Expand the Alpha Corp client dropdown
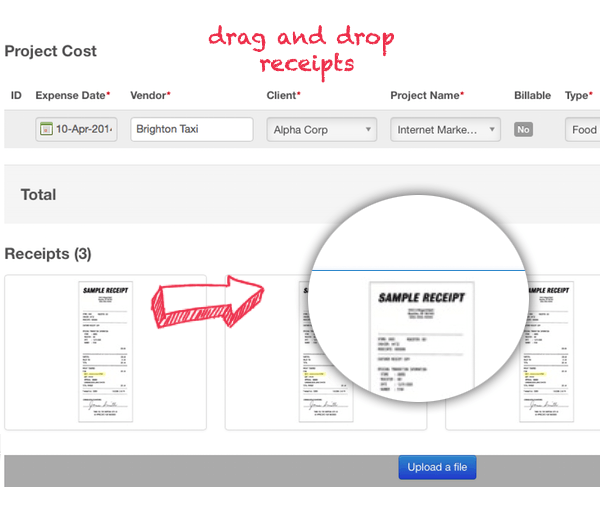The width and height of the screenshot is (600, 522). [x=321, y=129]
